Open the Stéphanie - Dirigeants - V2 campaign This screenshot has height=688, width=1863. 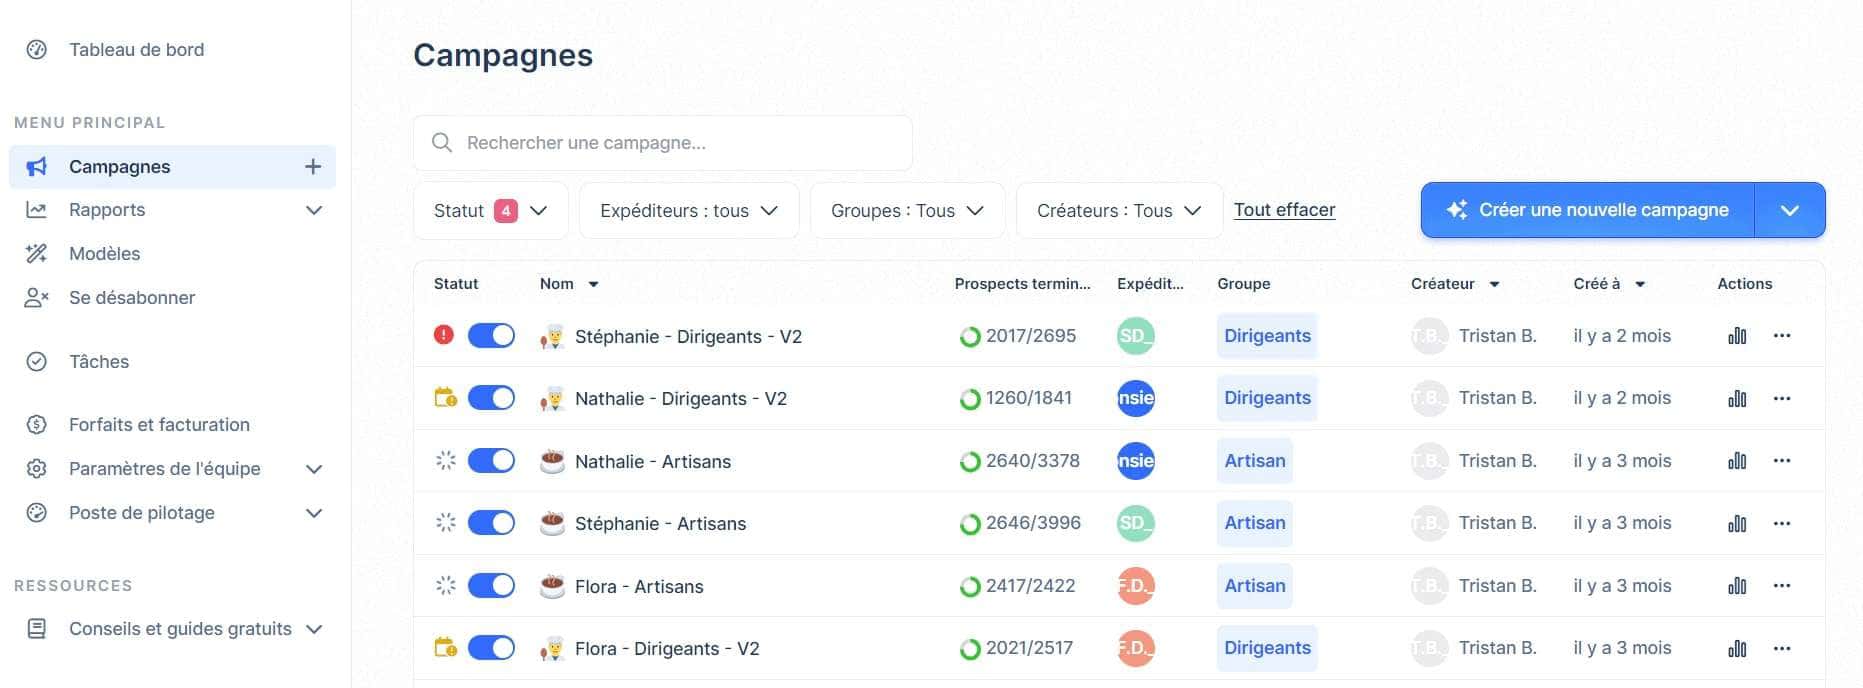coord(688,337)
